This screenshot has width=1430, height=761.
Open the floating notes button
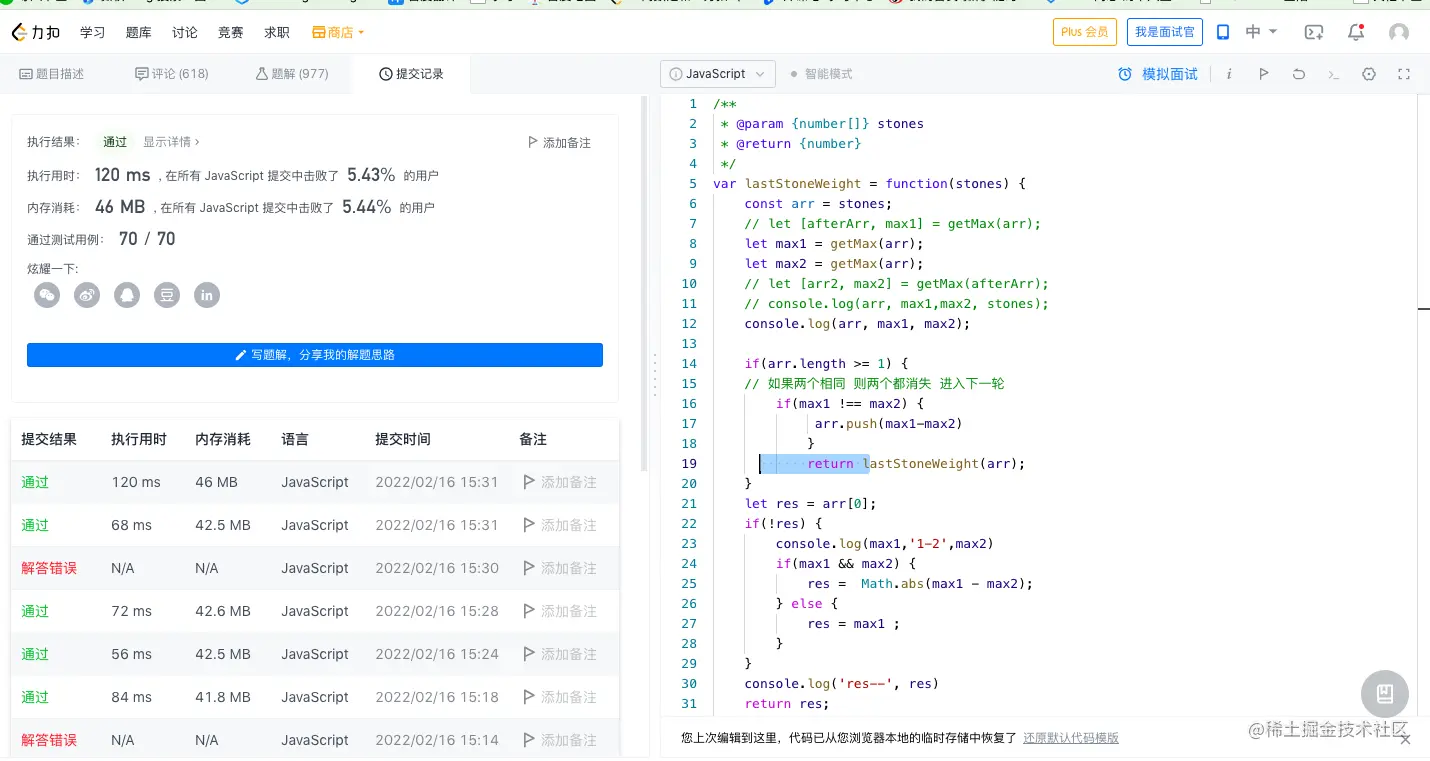[x=1385, y=693]
